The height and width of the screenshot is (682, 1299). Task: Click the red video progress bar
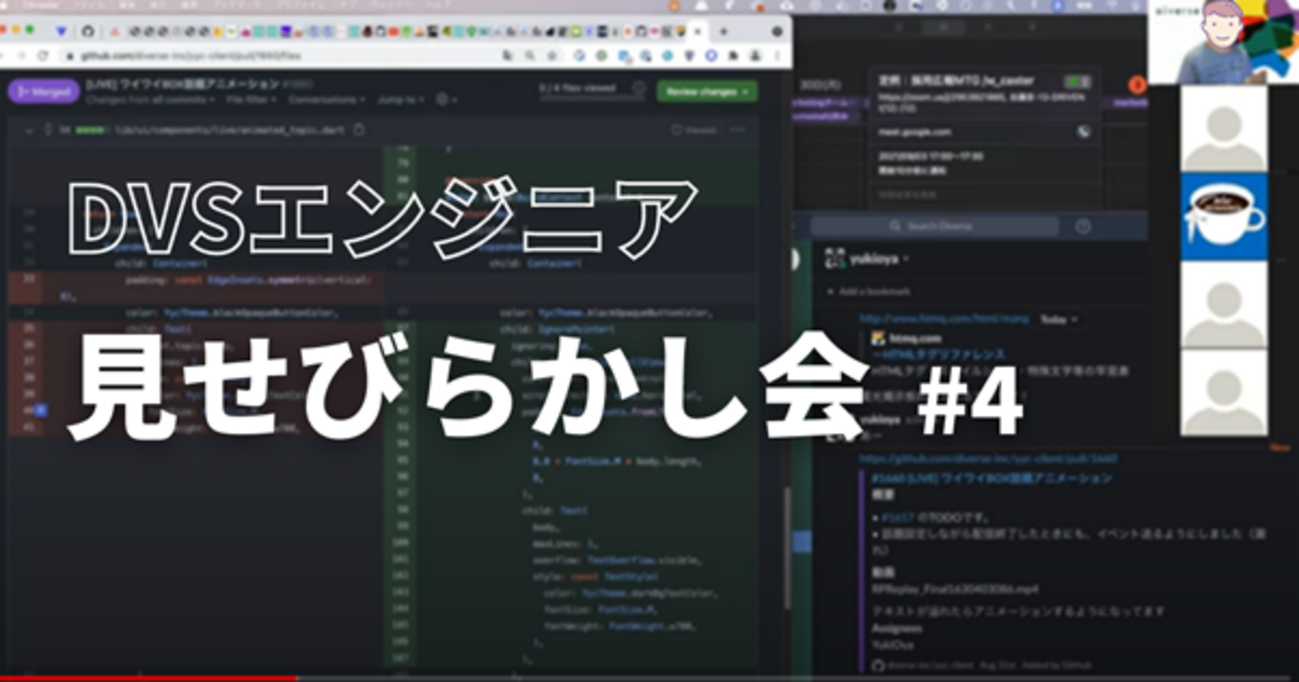(x=148, y=679)
